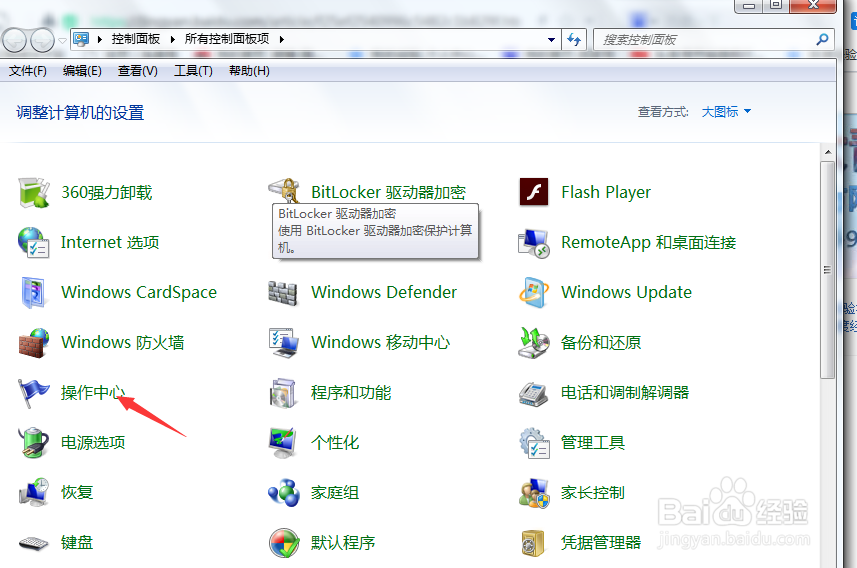This screenshot has height=568, width=857.
Task: Click the Forward navigation button
Action: (43, 40)
